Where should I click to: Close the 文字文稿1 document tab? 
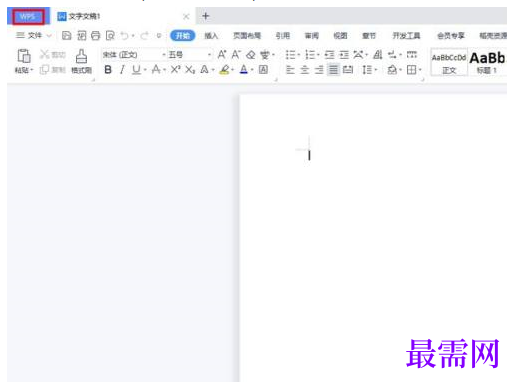point(186,16)
